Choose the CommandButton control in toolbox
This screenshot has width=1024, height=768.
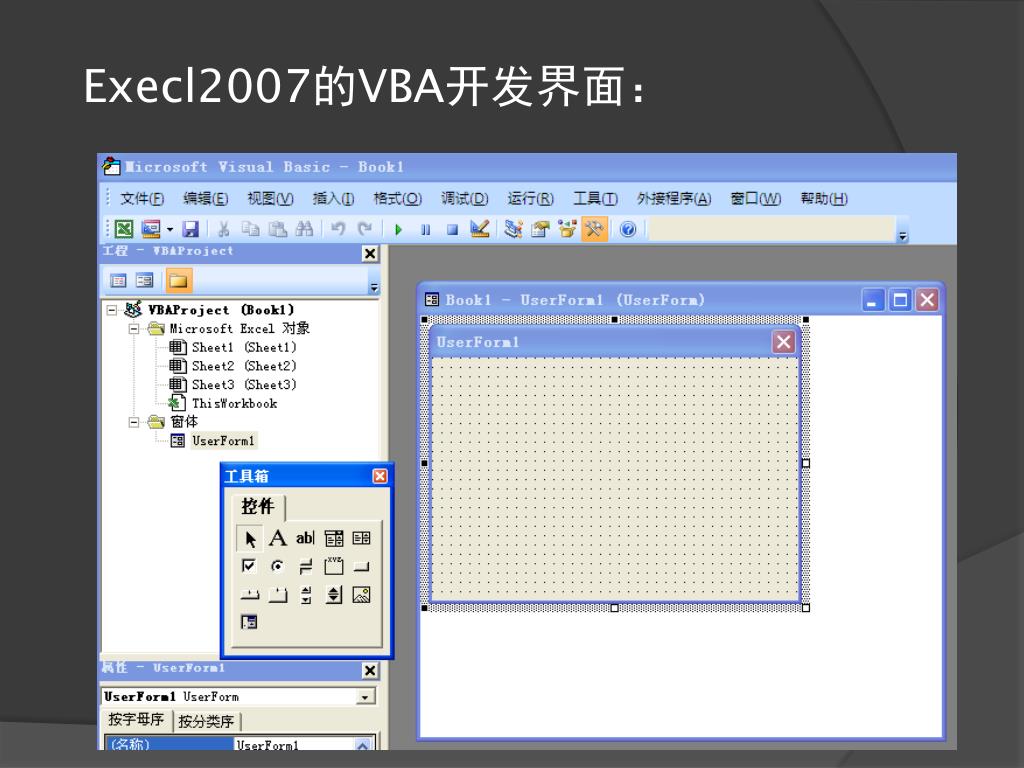click(361, 566)
